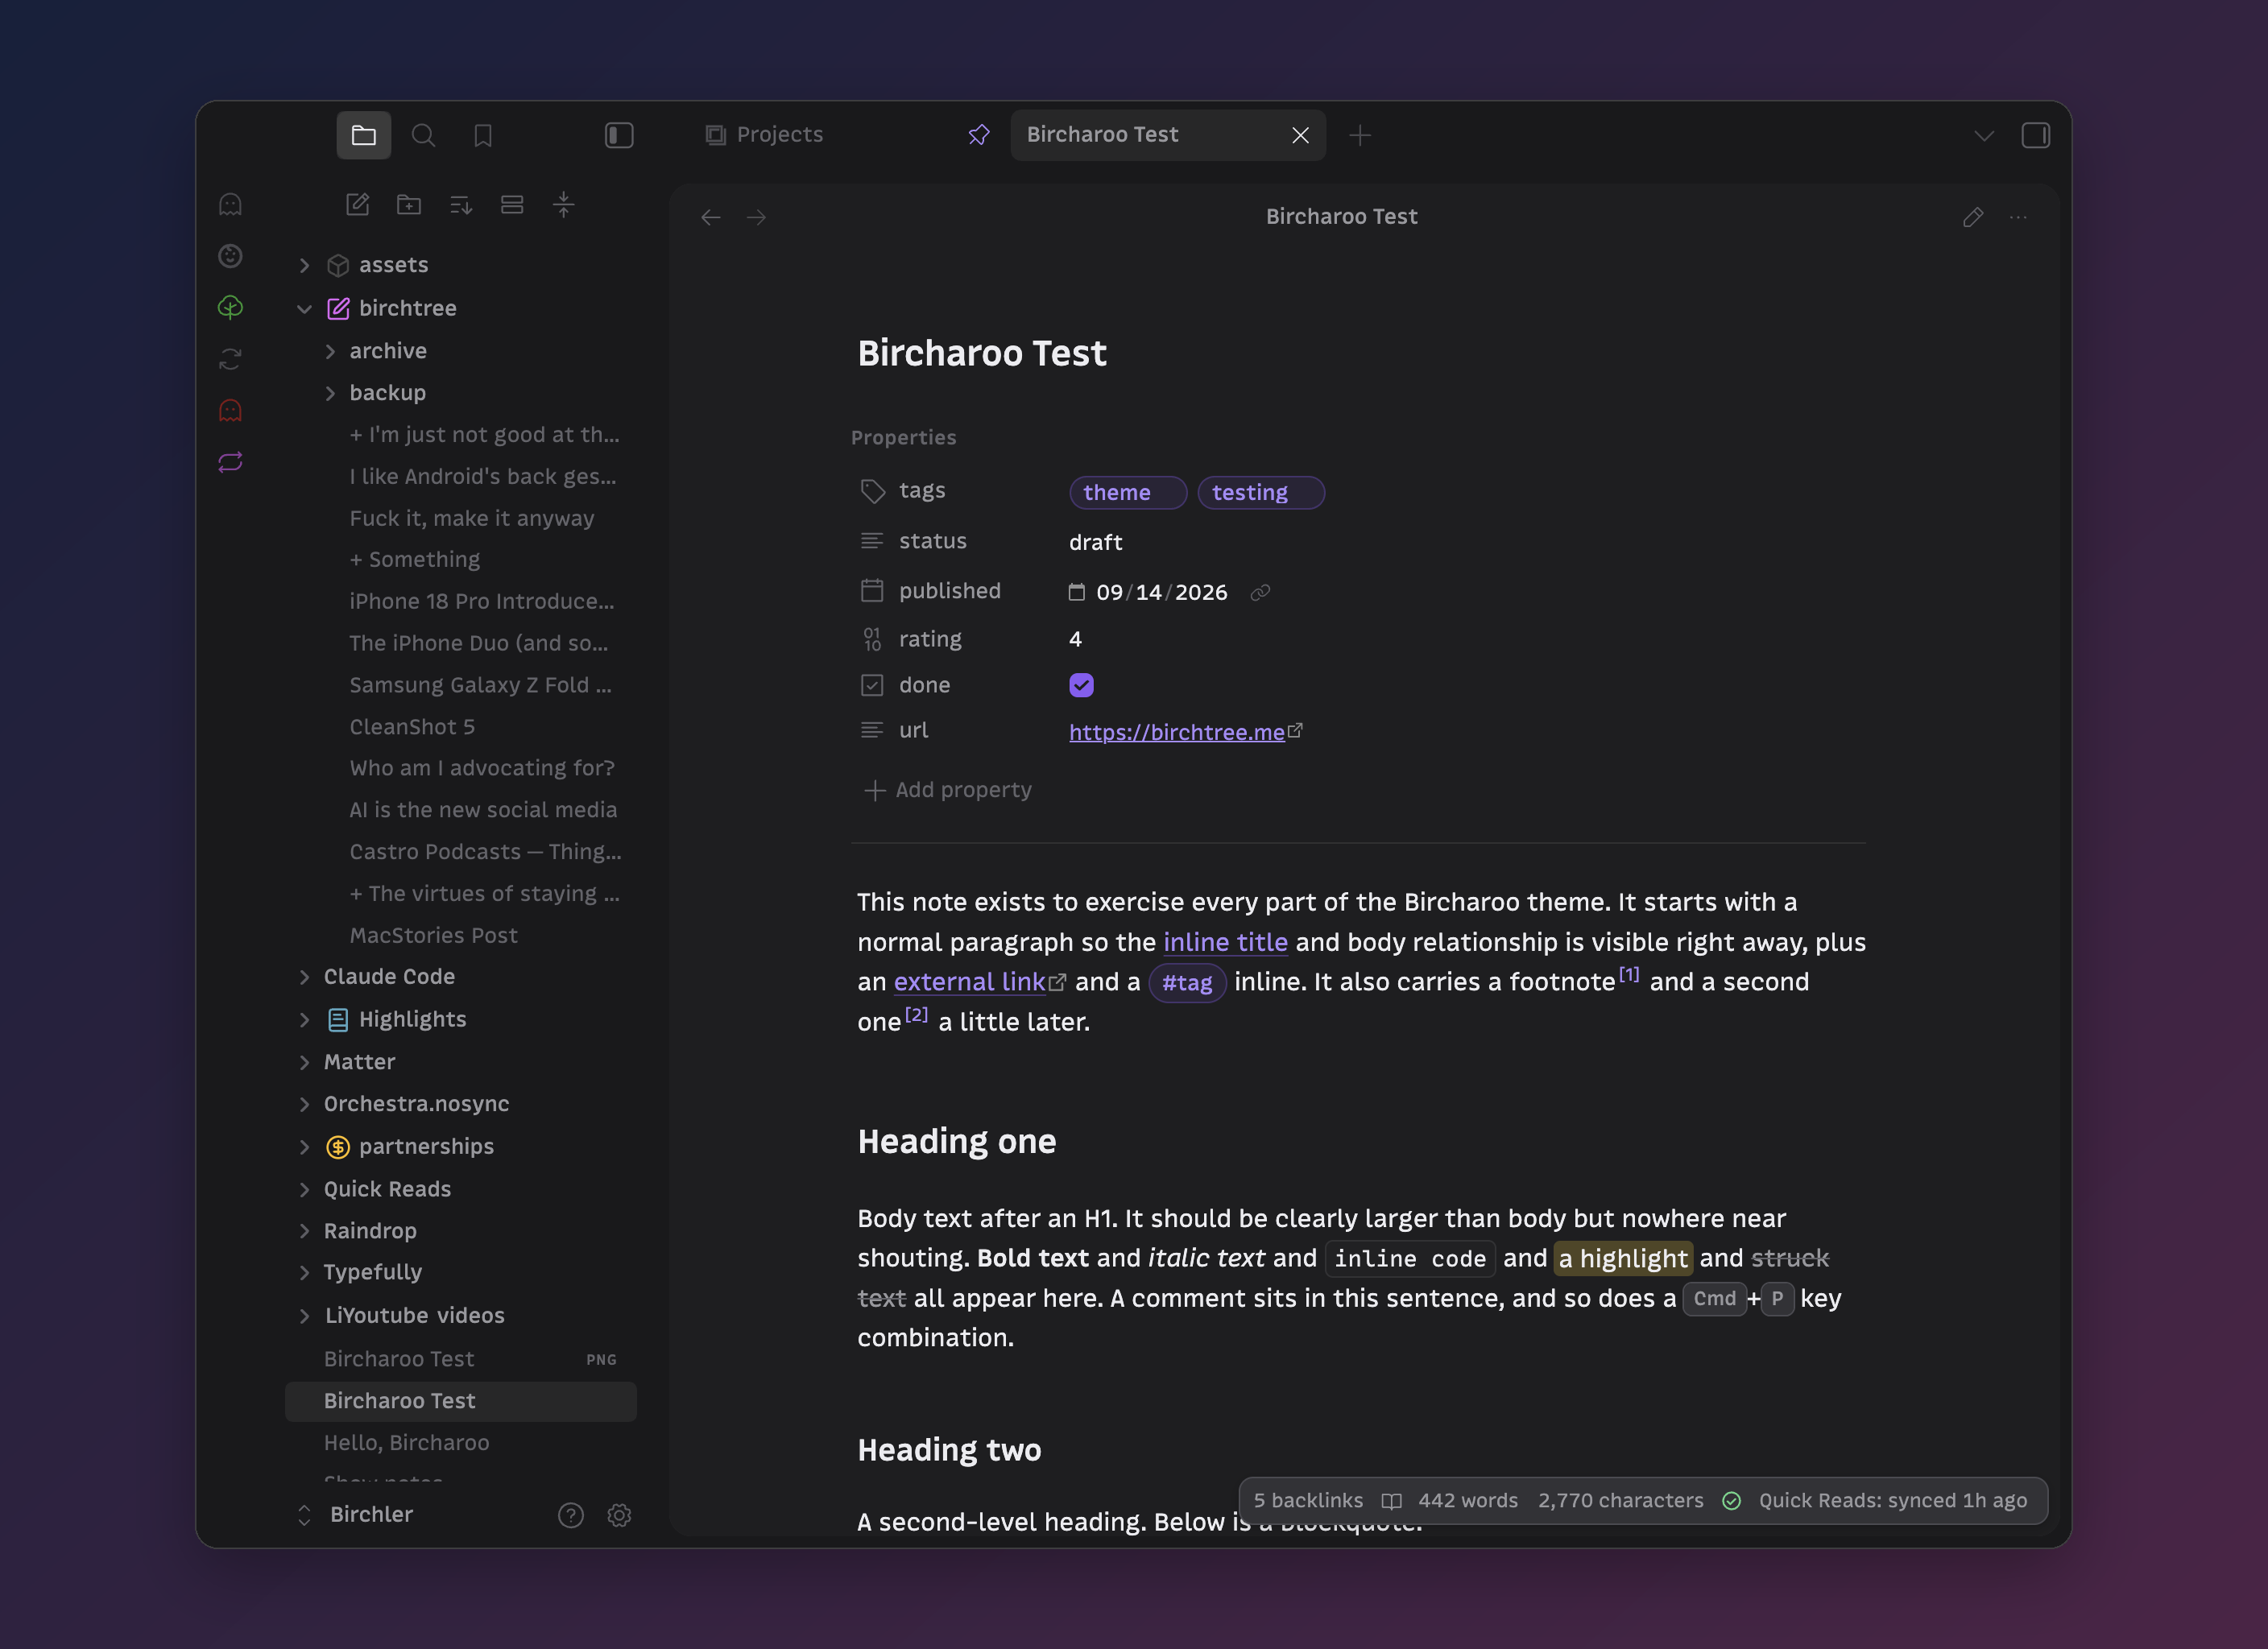Click the link icon next to published date
The height and width of the screenshot is (1649, 2268).
click(1260, 593)
